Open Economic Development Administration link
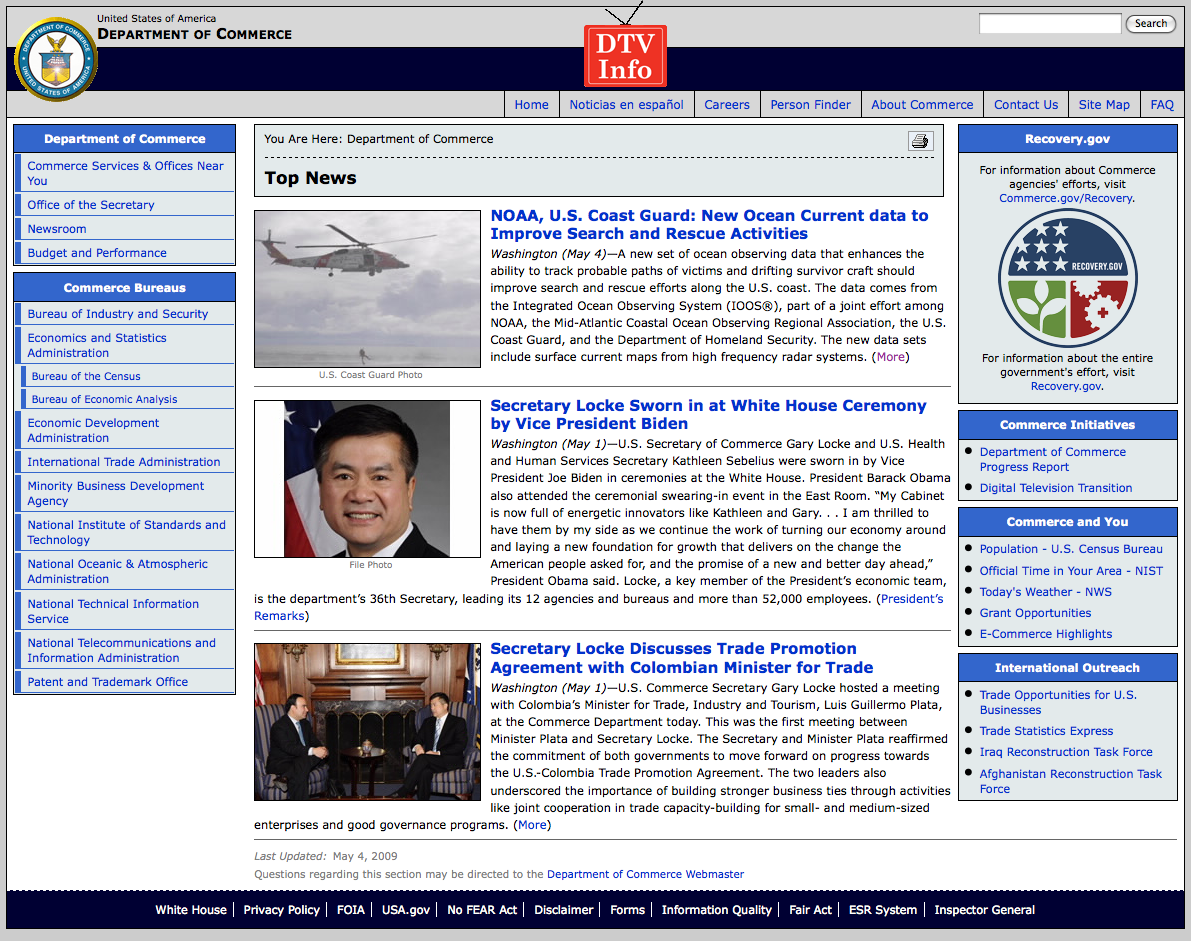Image resolution: width=1191 pixels, height=941 pixels. pyautogui.click(x=93, y=431)
